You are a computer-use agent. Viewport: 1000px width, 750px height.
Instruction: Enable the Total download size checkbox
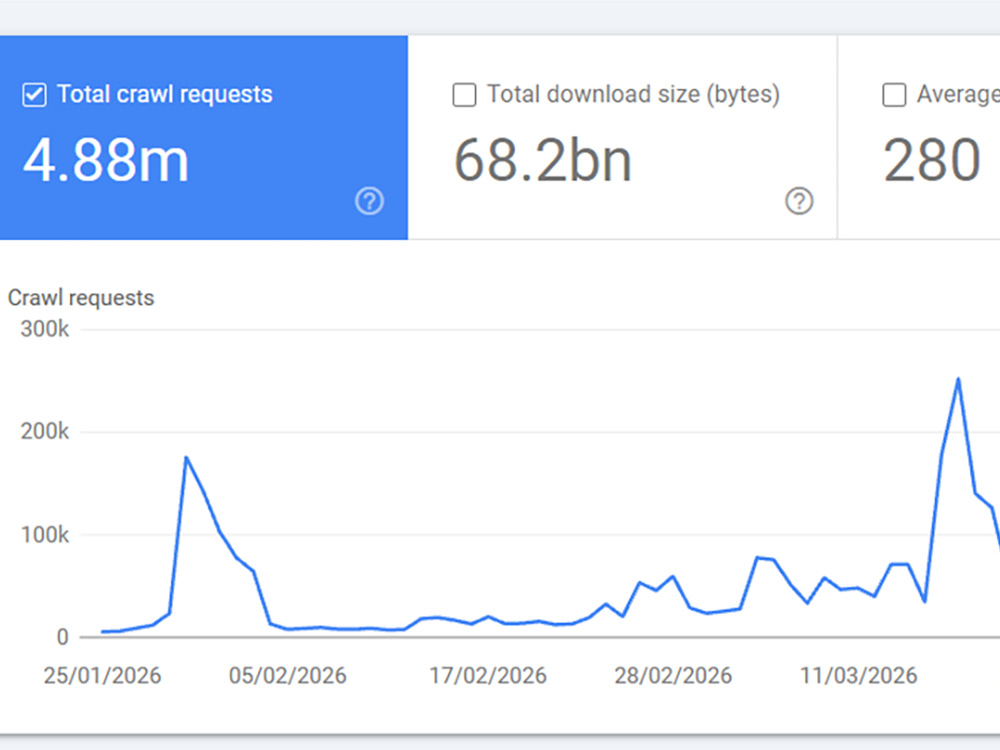[464, 95]
